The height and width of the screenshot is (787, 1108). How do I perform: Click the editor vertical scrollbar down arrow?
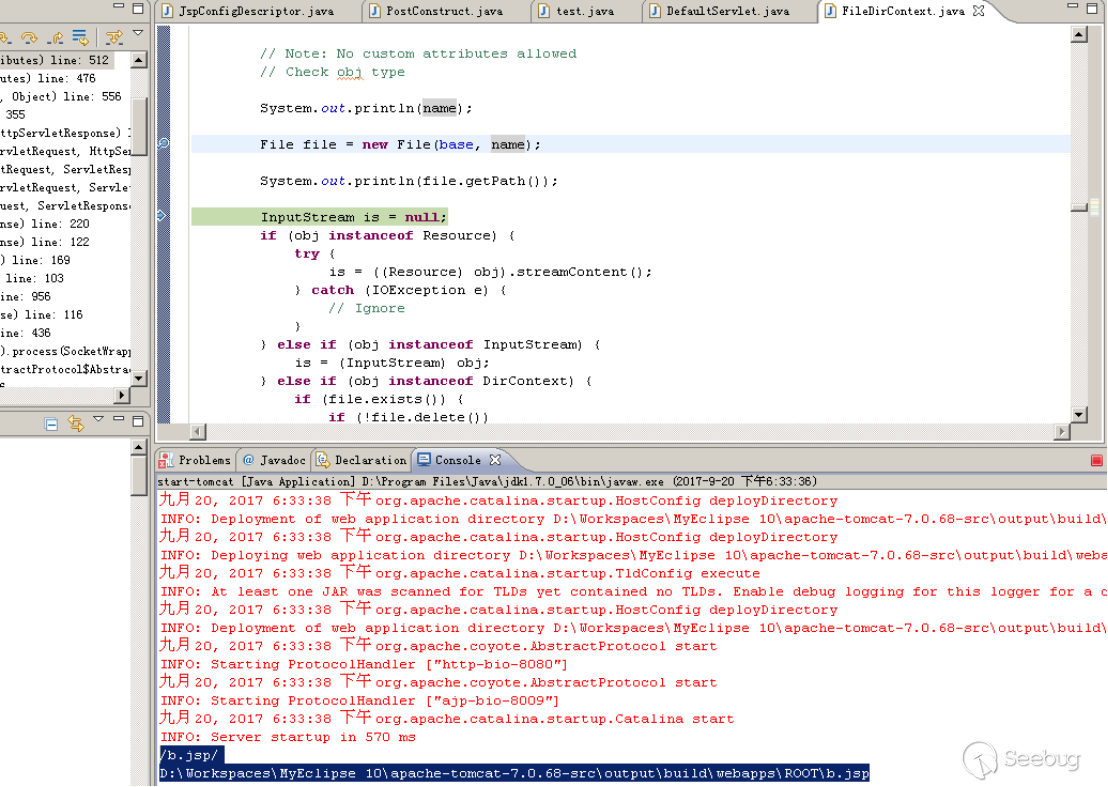point(1079,415)
